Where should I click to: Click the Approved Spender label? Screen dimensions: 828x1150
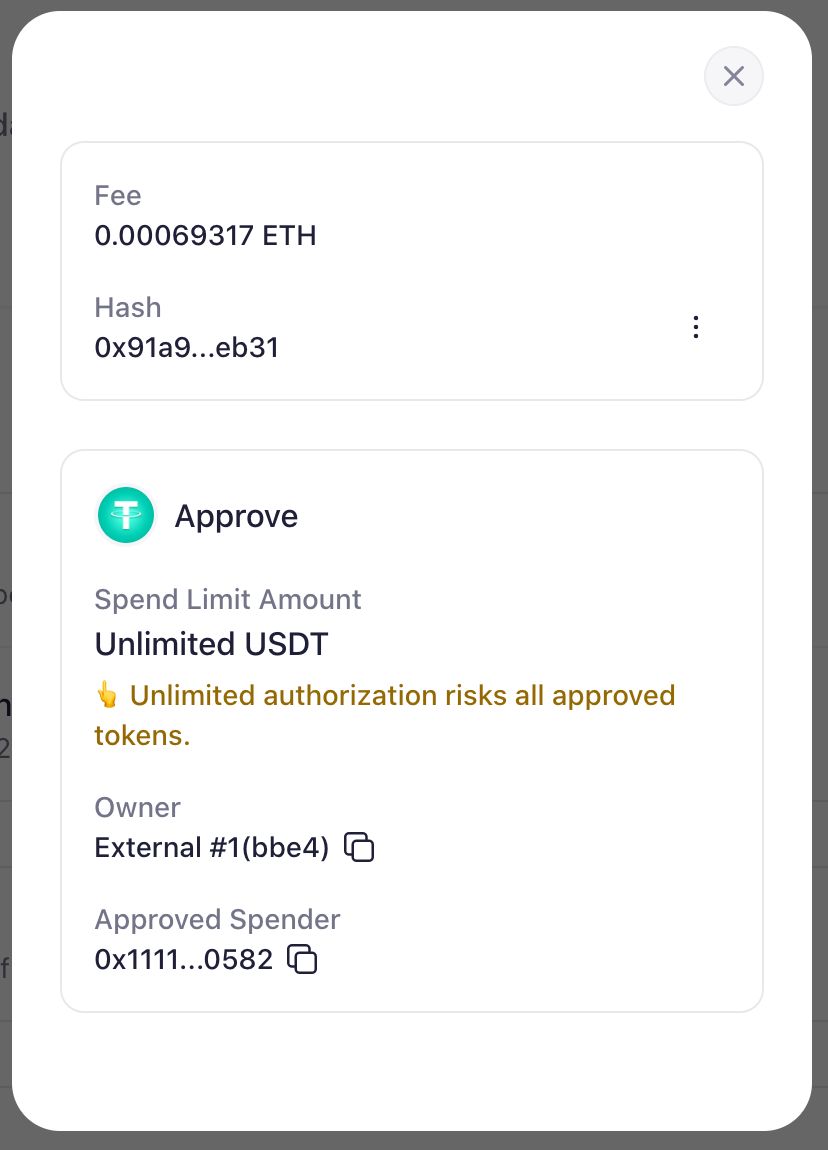pyautogui.click(x=217, y=919)
